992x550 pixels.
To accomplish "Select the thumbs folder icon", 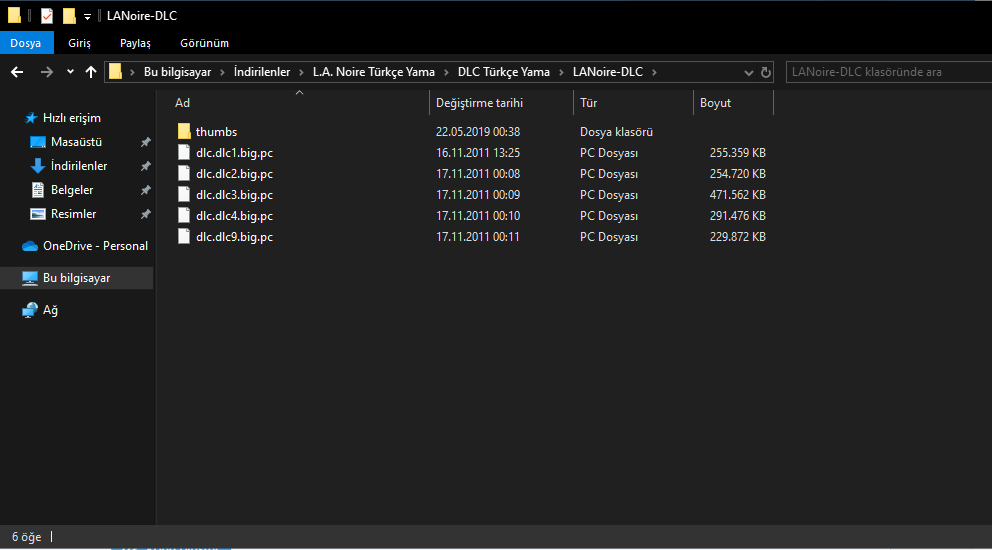I will (x=184, y=132).
